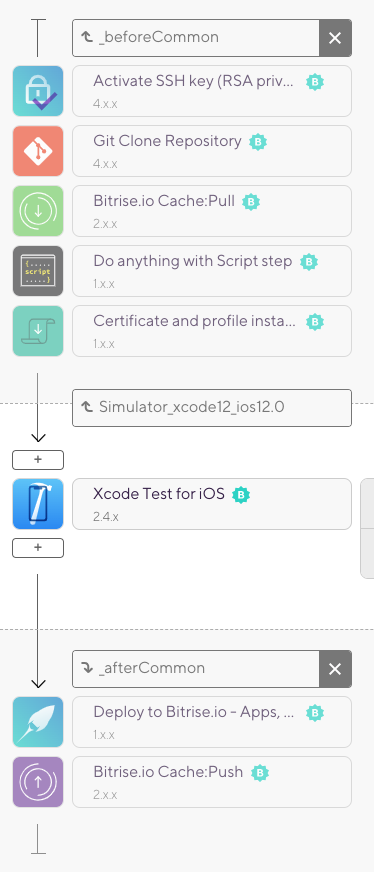Select the _beforeCommon workflow label
Image resolution: width=374 pixels, height=872 pixels.
pyautogui.click(x=158, y=38)
